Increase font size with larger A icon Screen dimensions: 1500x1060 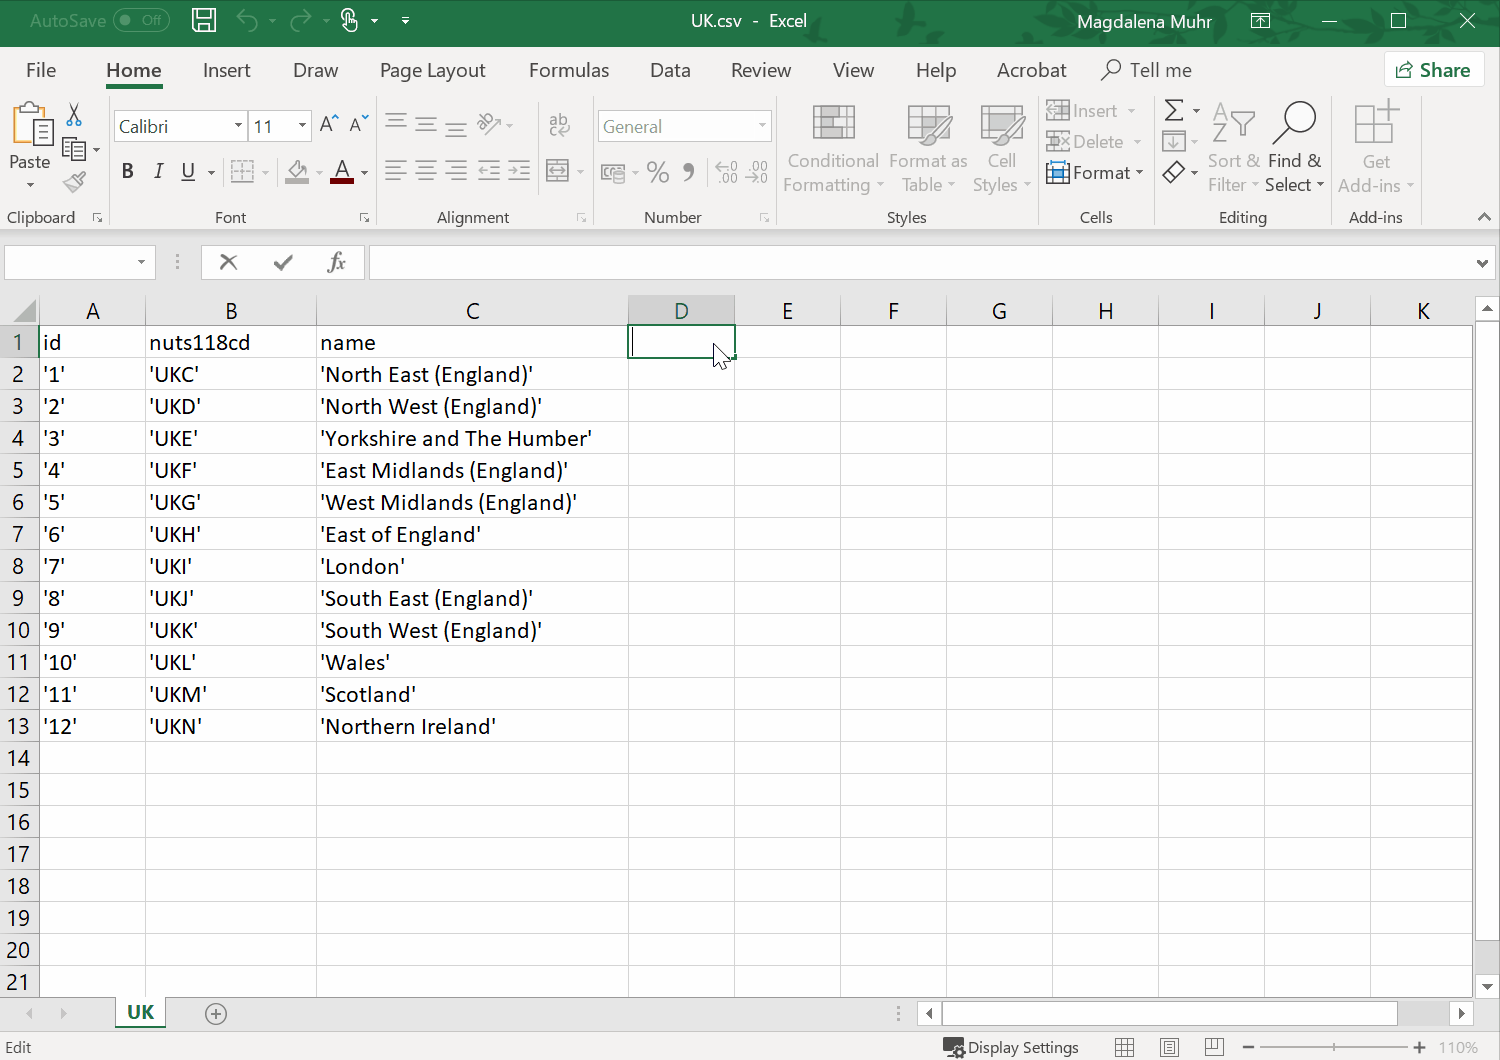pyautogui.click(x=329, y=125)
